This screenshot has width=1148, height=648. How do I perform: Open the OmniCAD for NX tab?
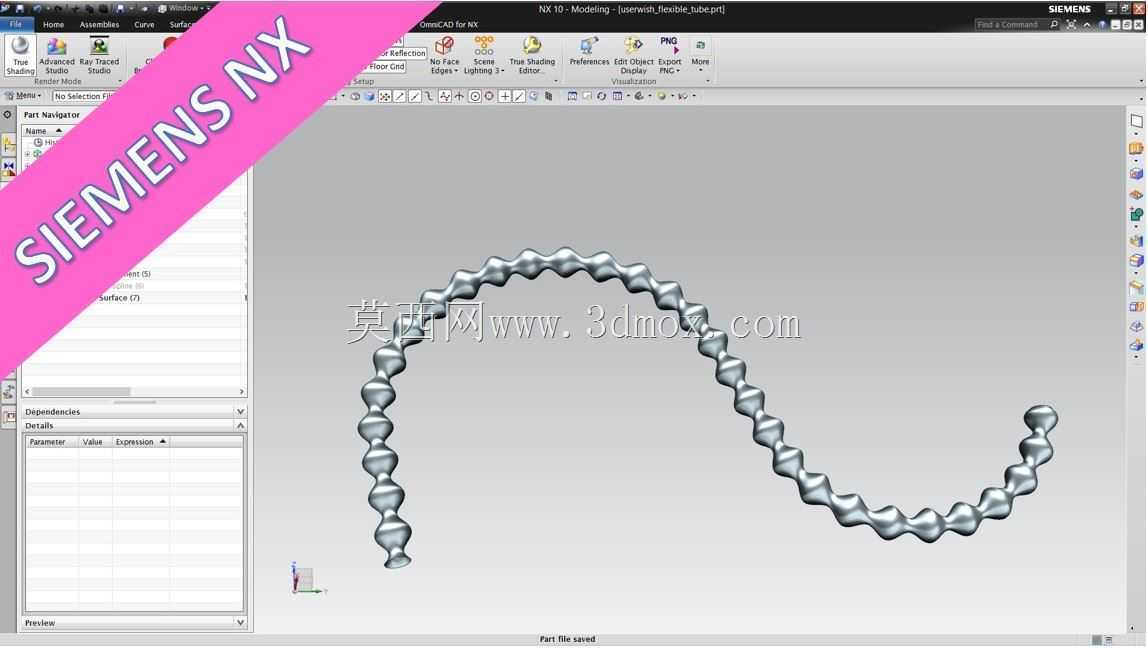(449, 24)
